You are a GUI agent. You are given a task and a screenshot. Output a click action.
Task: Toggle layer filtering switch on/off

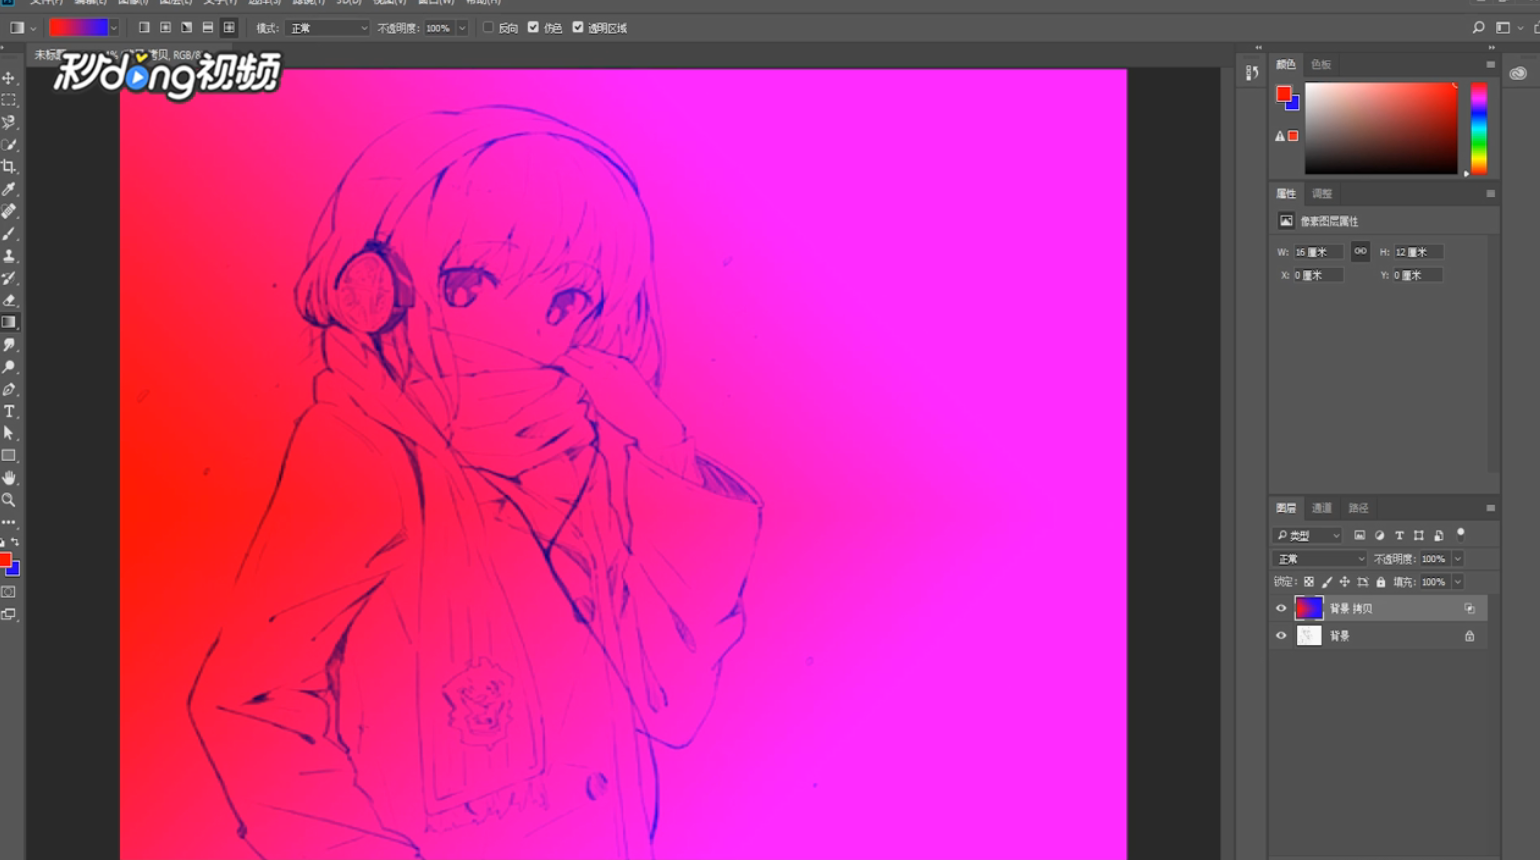(1461, 535)
